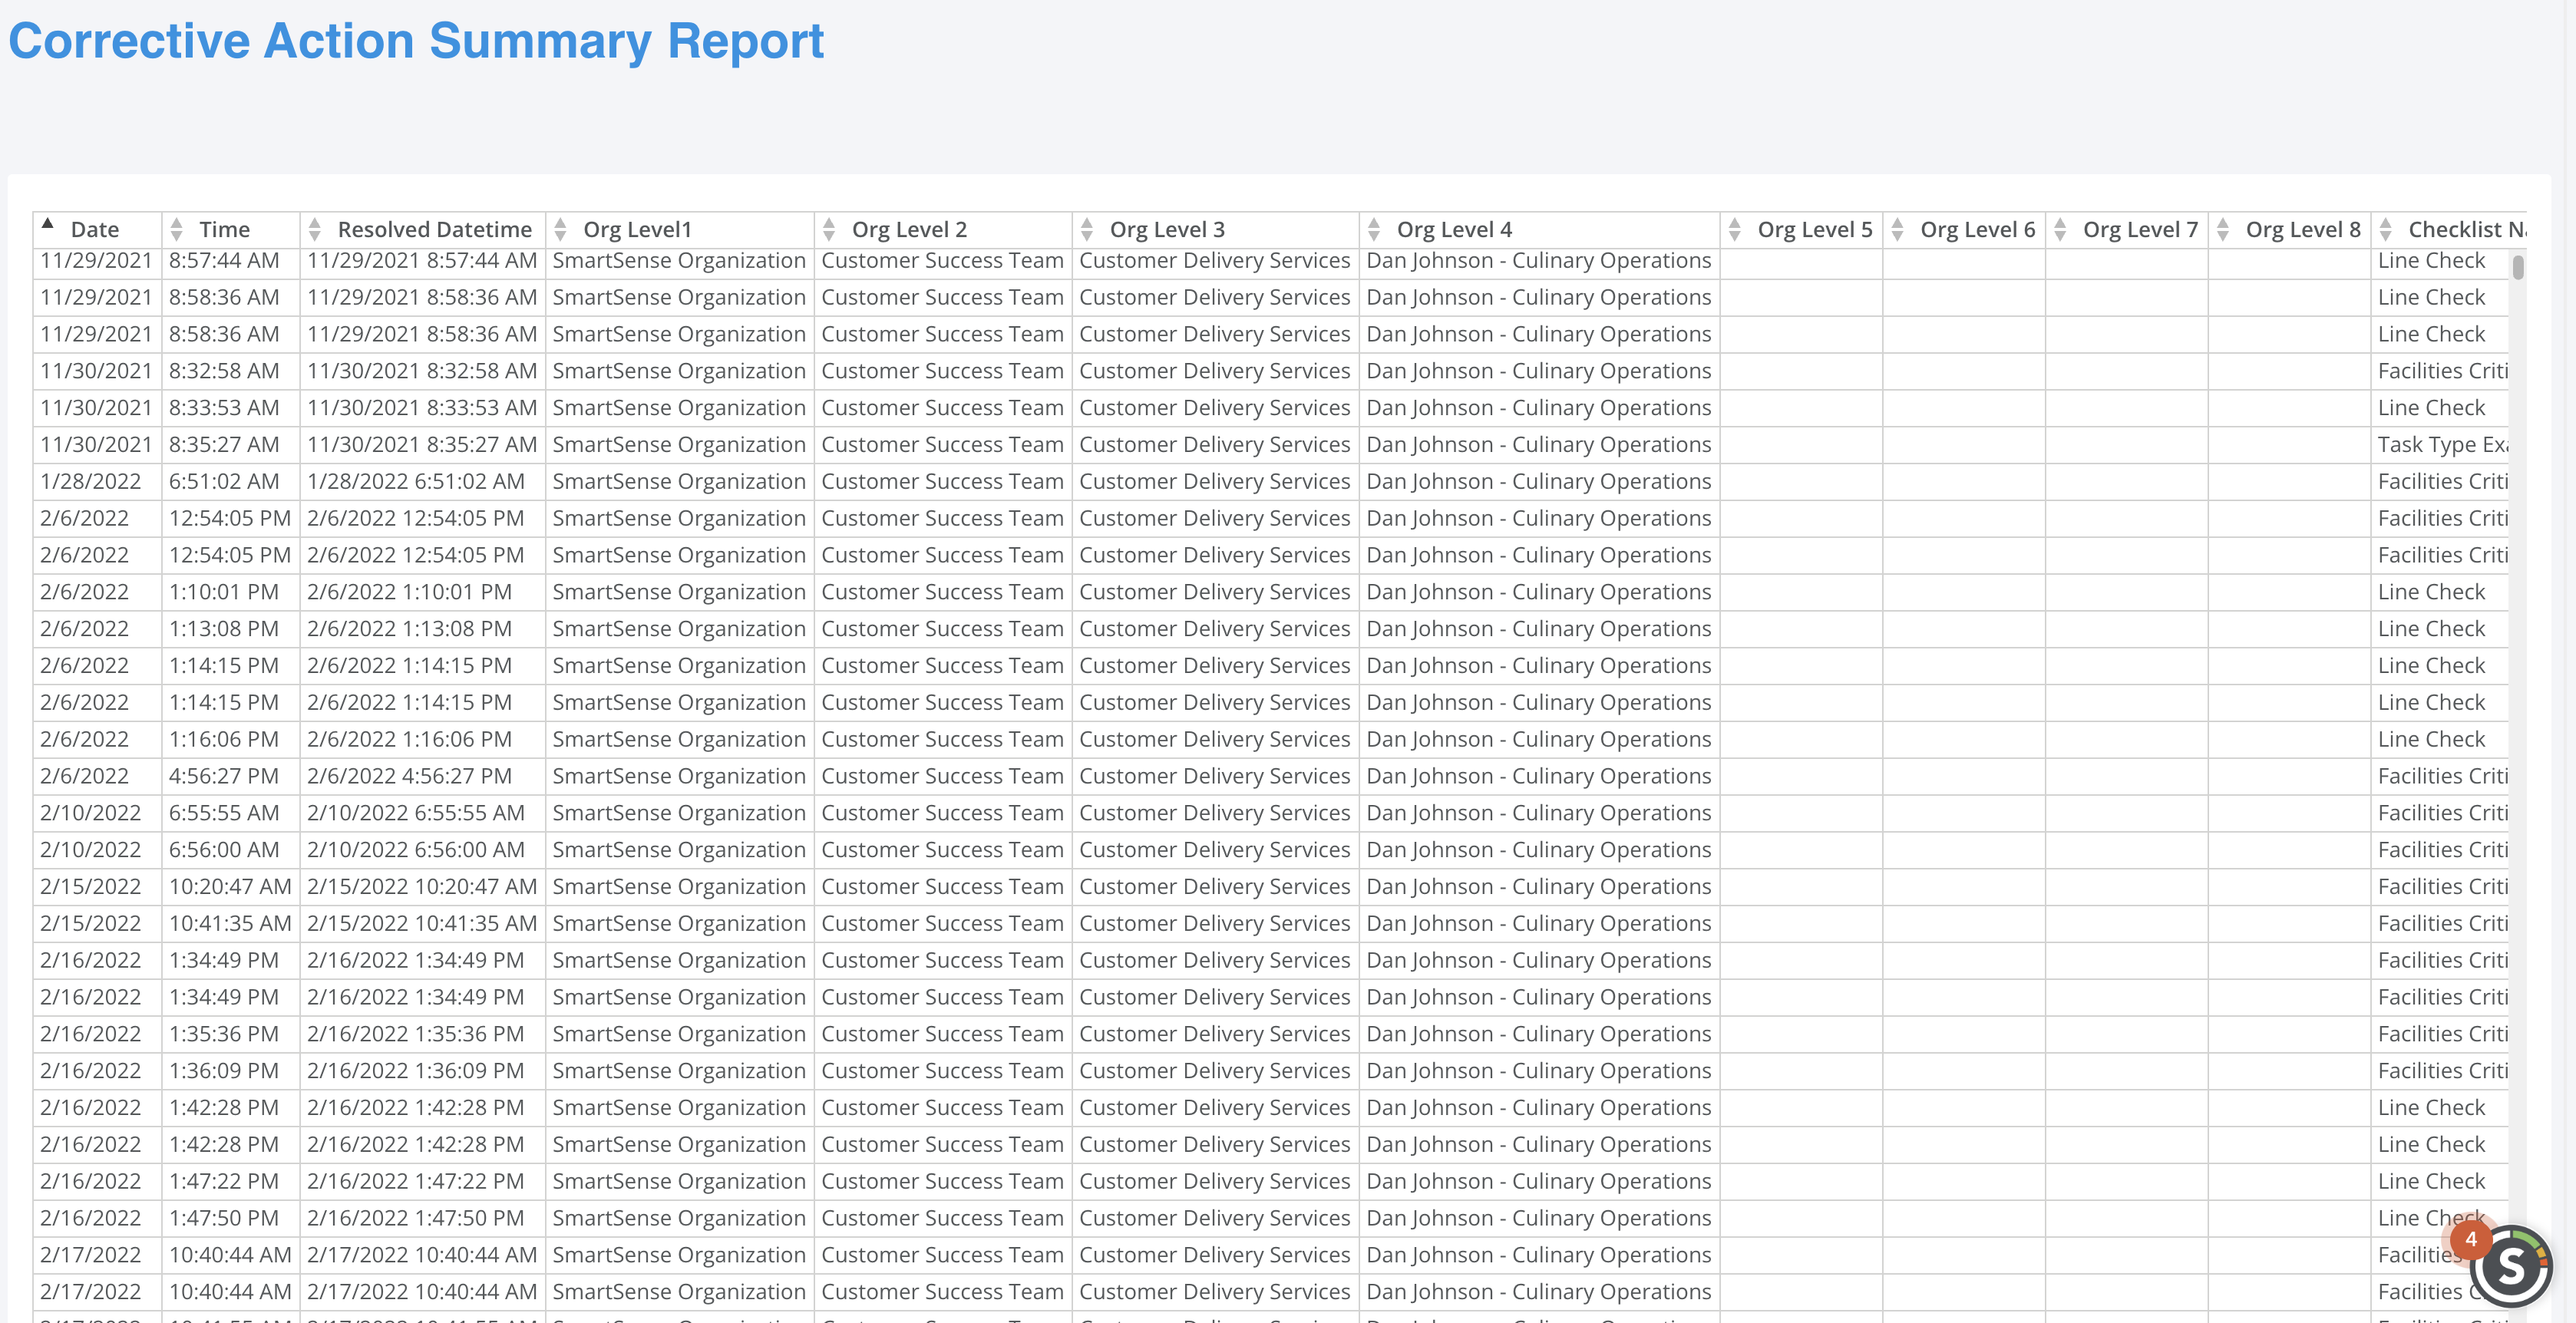Sort by Org Level 4 header label
The image size is (2576, 1323).
(x=1455, y=230)
